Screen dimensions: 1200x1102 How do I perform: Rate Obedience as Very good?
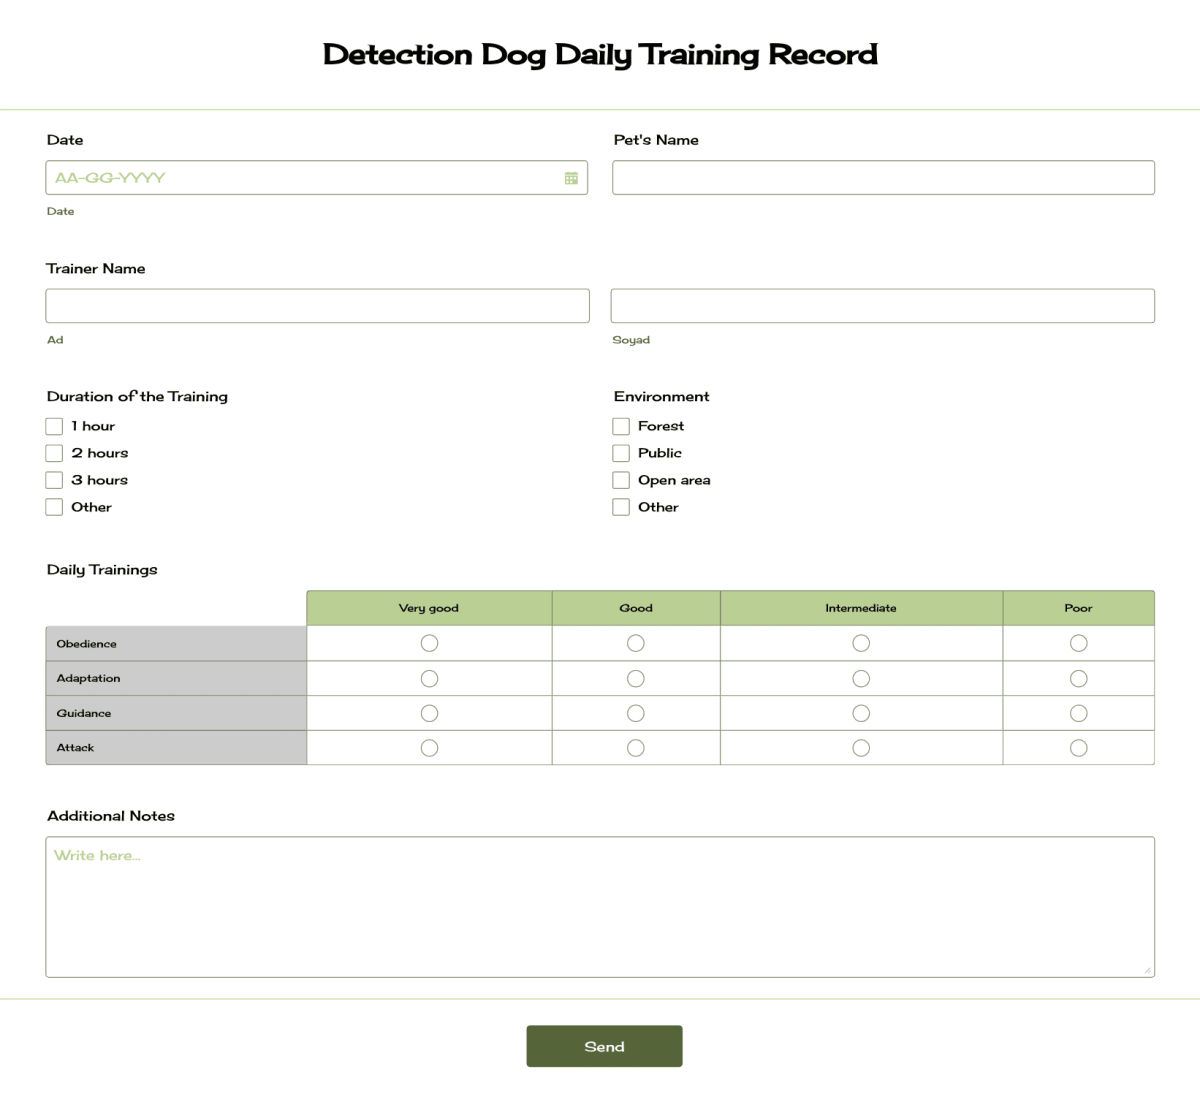coord(429,643)
